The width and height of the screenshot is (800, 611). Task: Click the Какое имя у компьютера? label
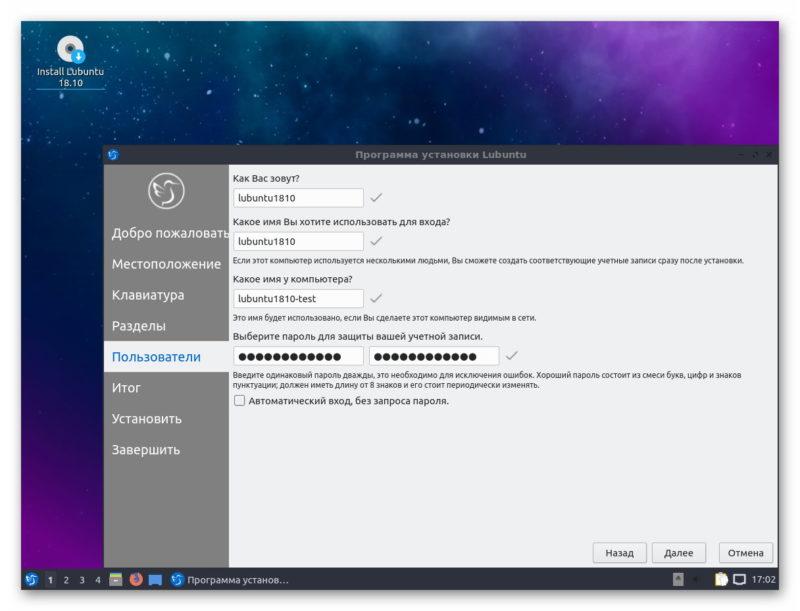pyautogui.click(x=293, y=279)
